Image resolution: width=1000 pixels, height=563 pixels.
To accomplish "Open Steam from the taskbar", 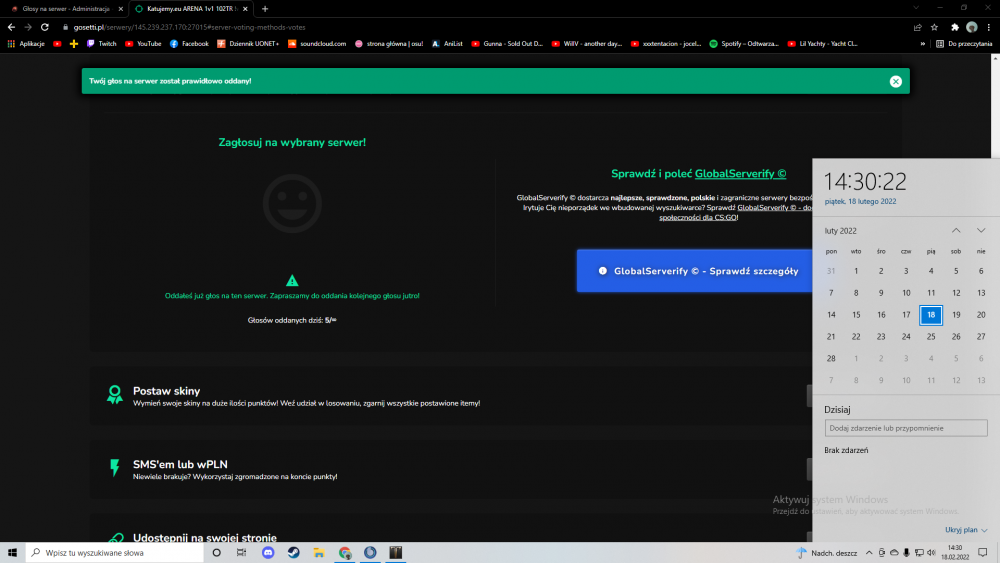I will 293,553.
